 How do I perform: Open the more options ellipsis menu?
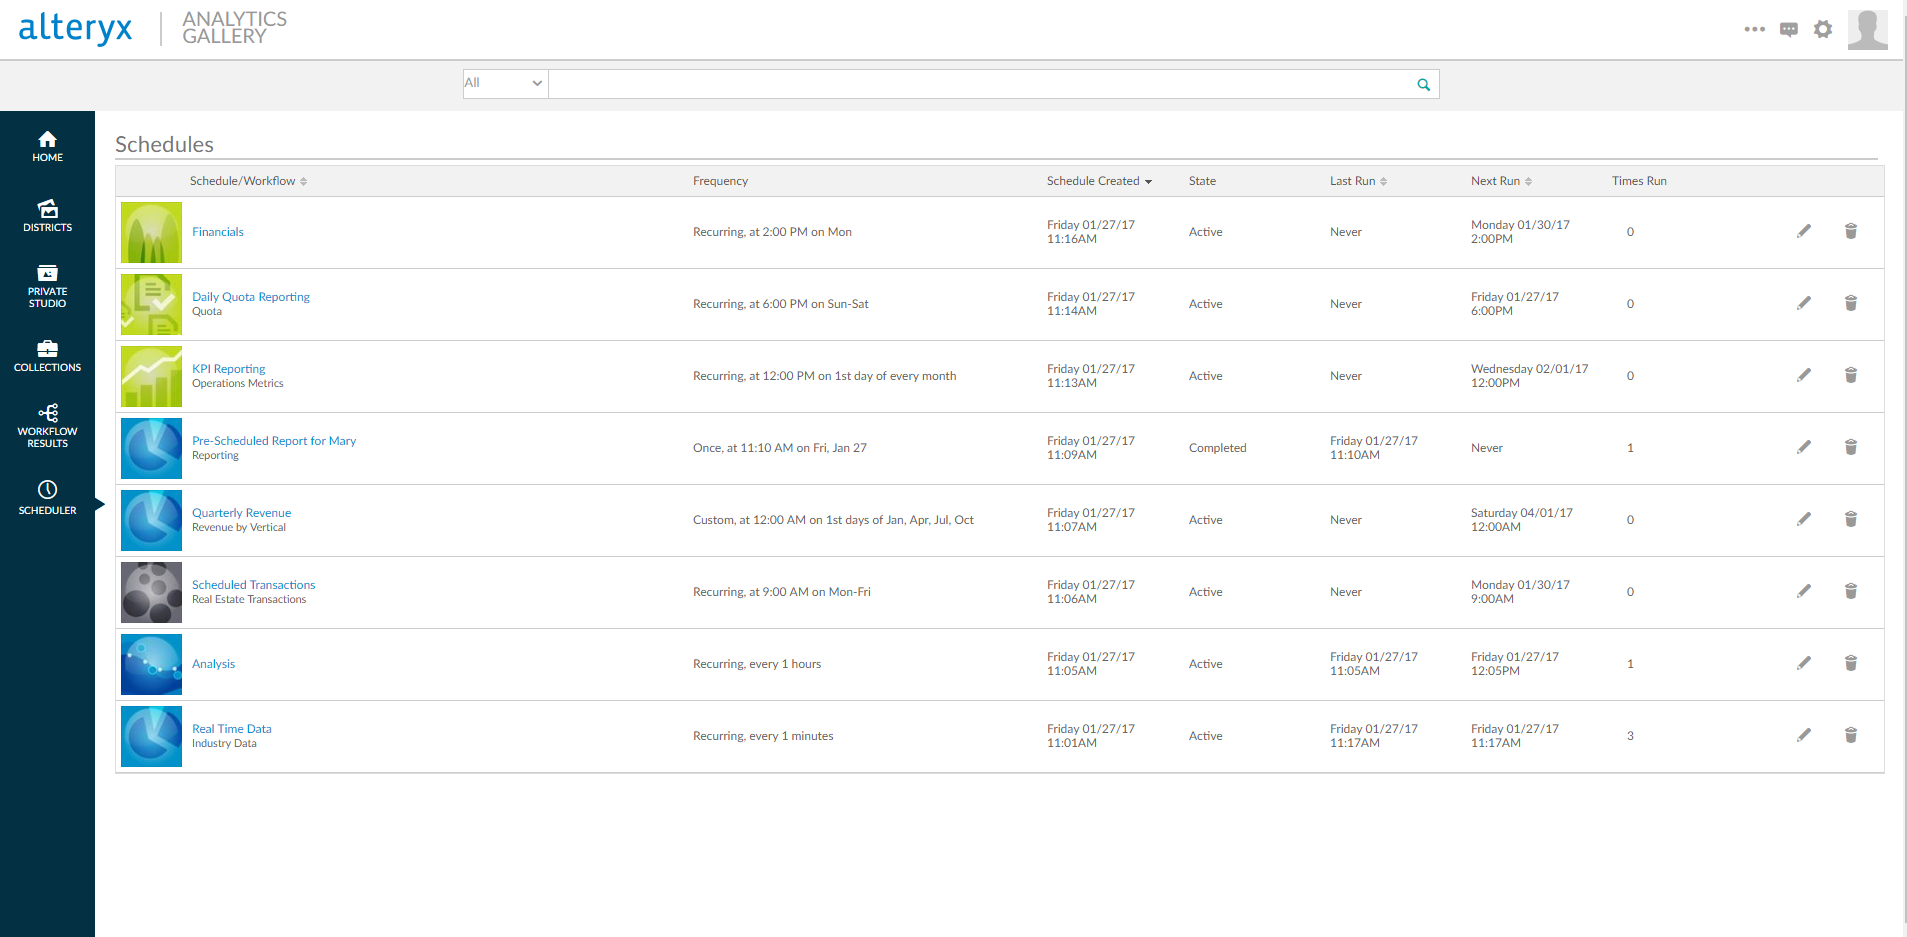[x=1754, y=29]
